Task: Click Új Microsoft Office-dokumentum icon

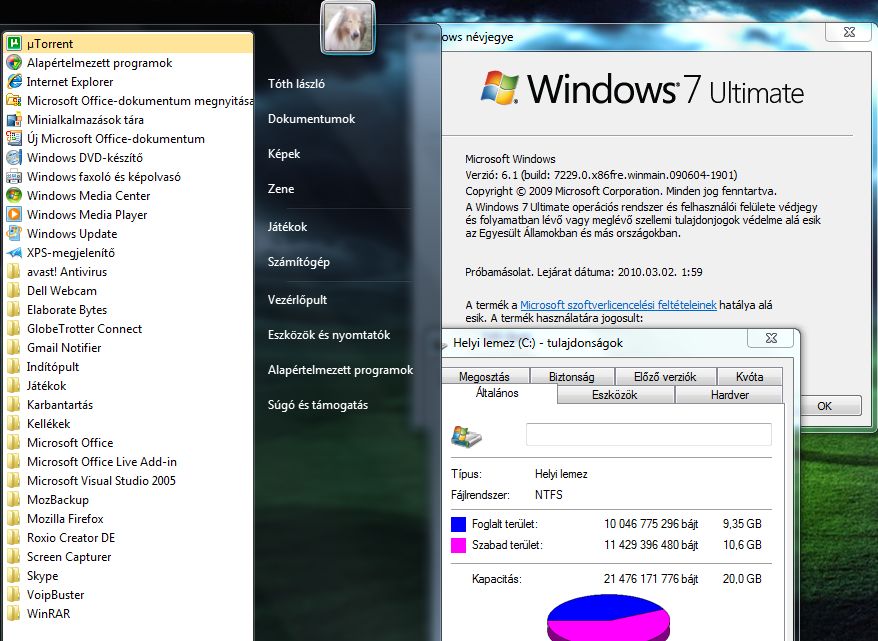Action: coord(14,139)
